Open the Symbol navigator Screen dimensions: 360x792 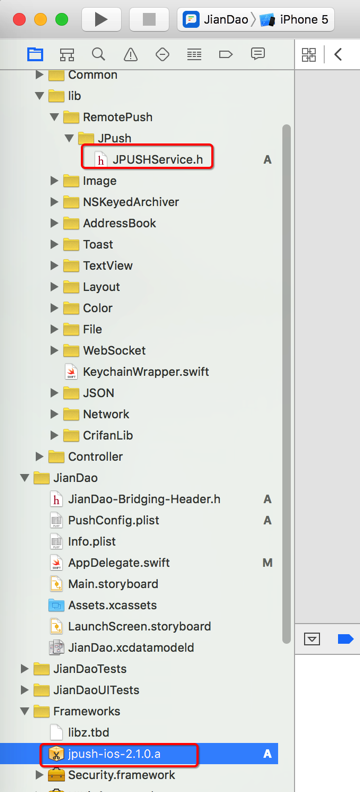coord(67,54)
